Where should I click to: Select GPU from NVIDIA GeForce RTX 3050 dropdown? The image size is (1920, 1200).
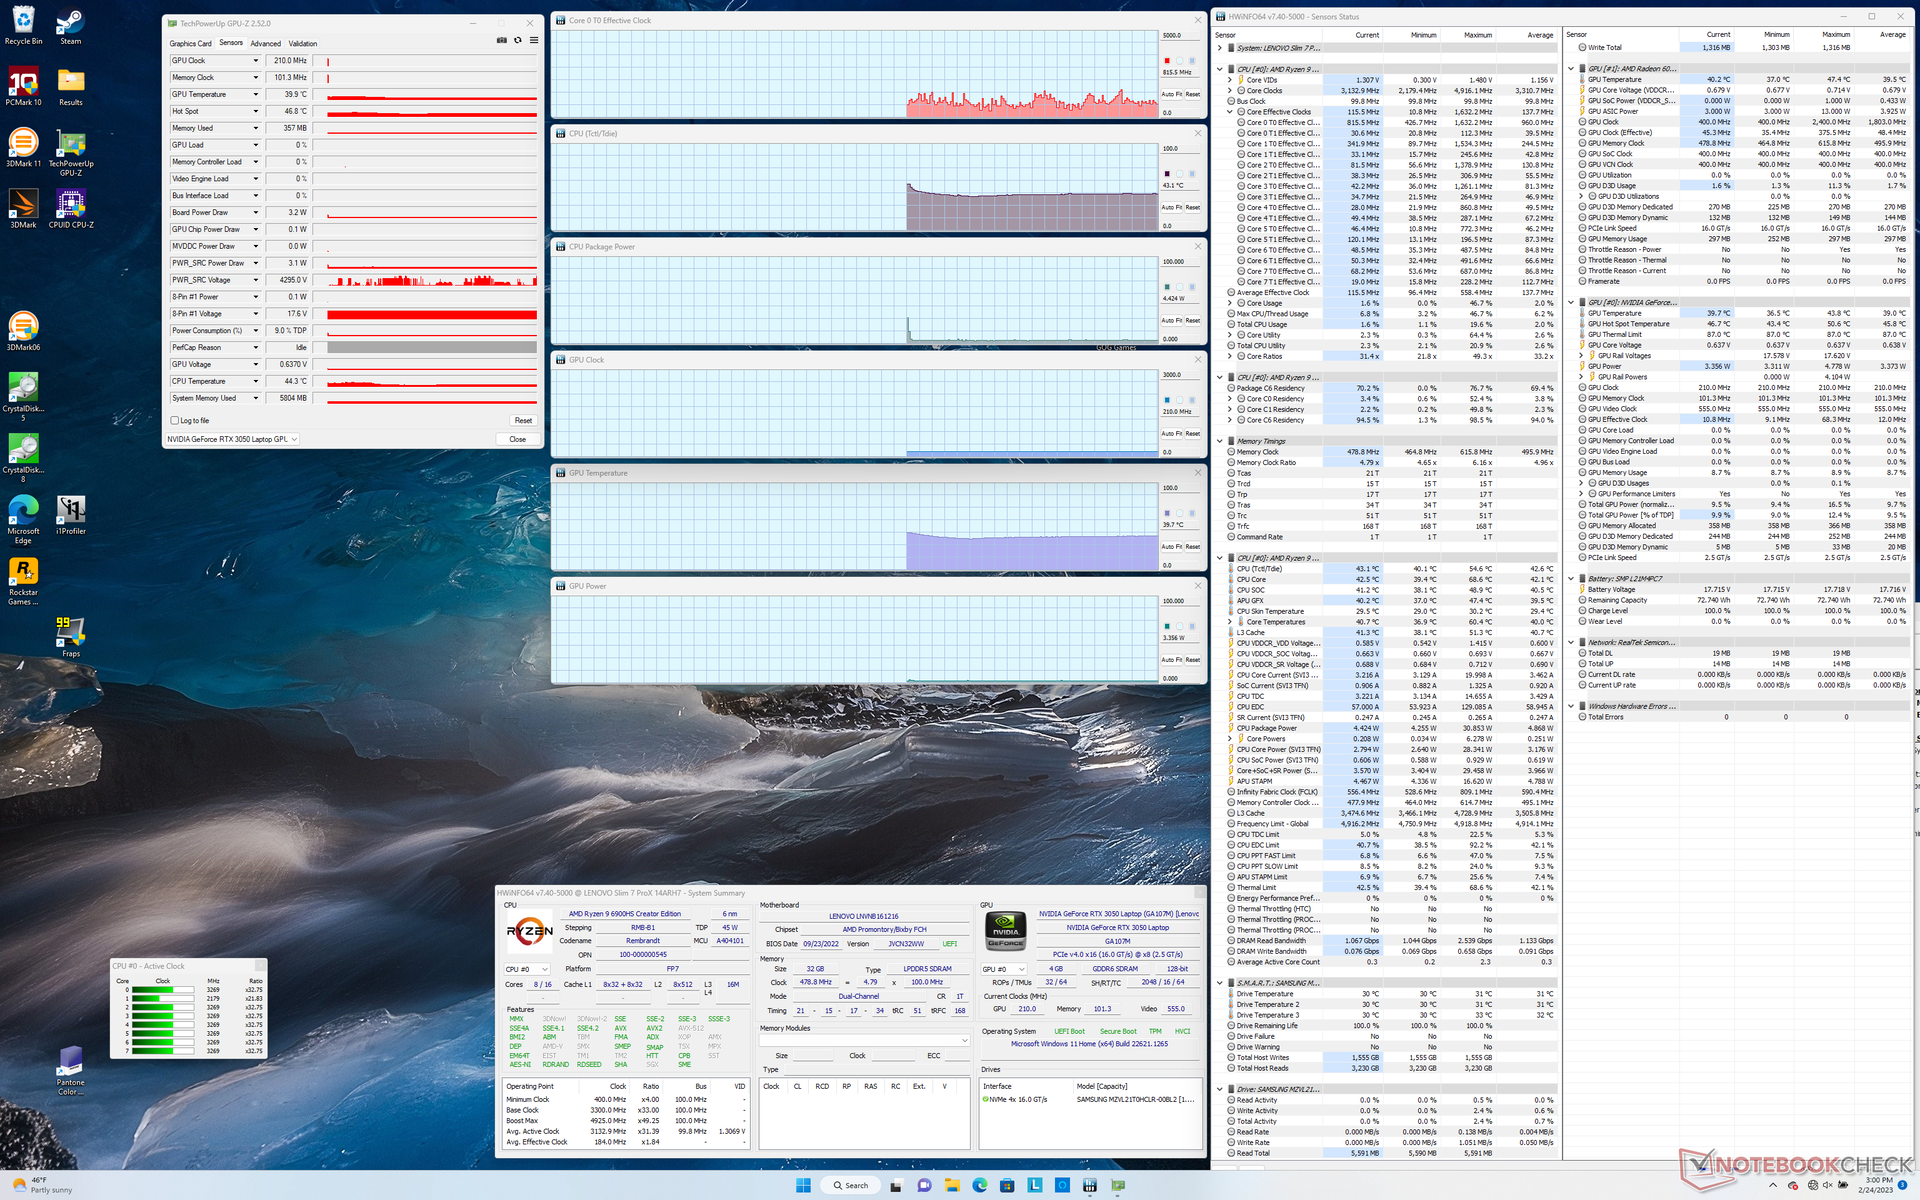tap(232, 439)
